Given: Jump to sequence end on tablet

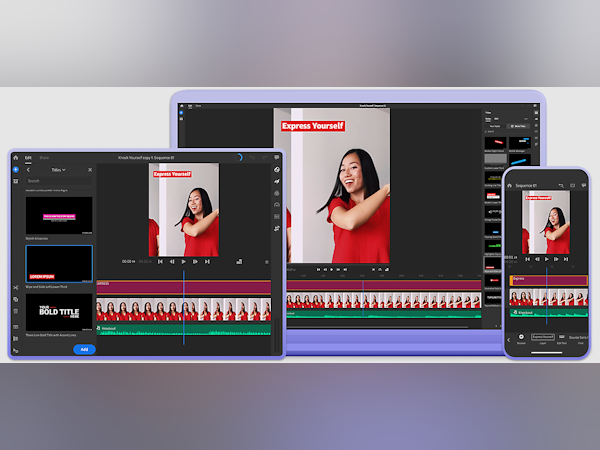Looking at the screenshot, I should pos(207,262).
